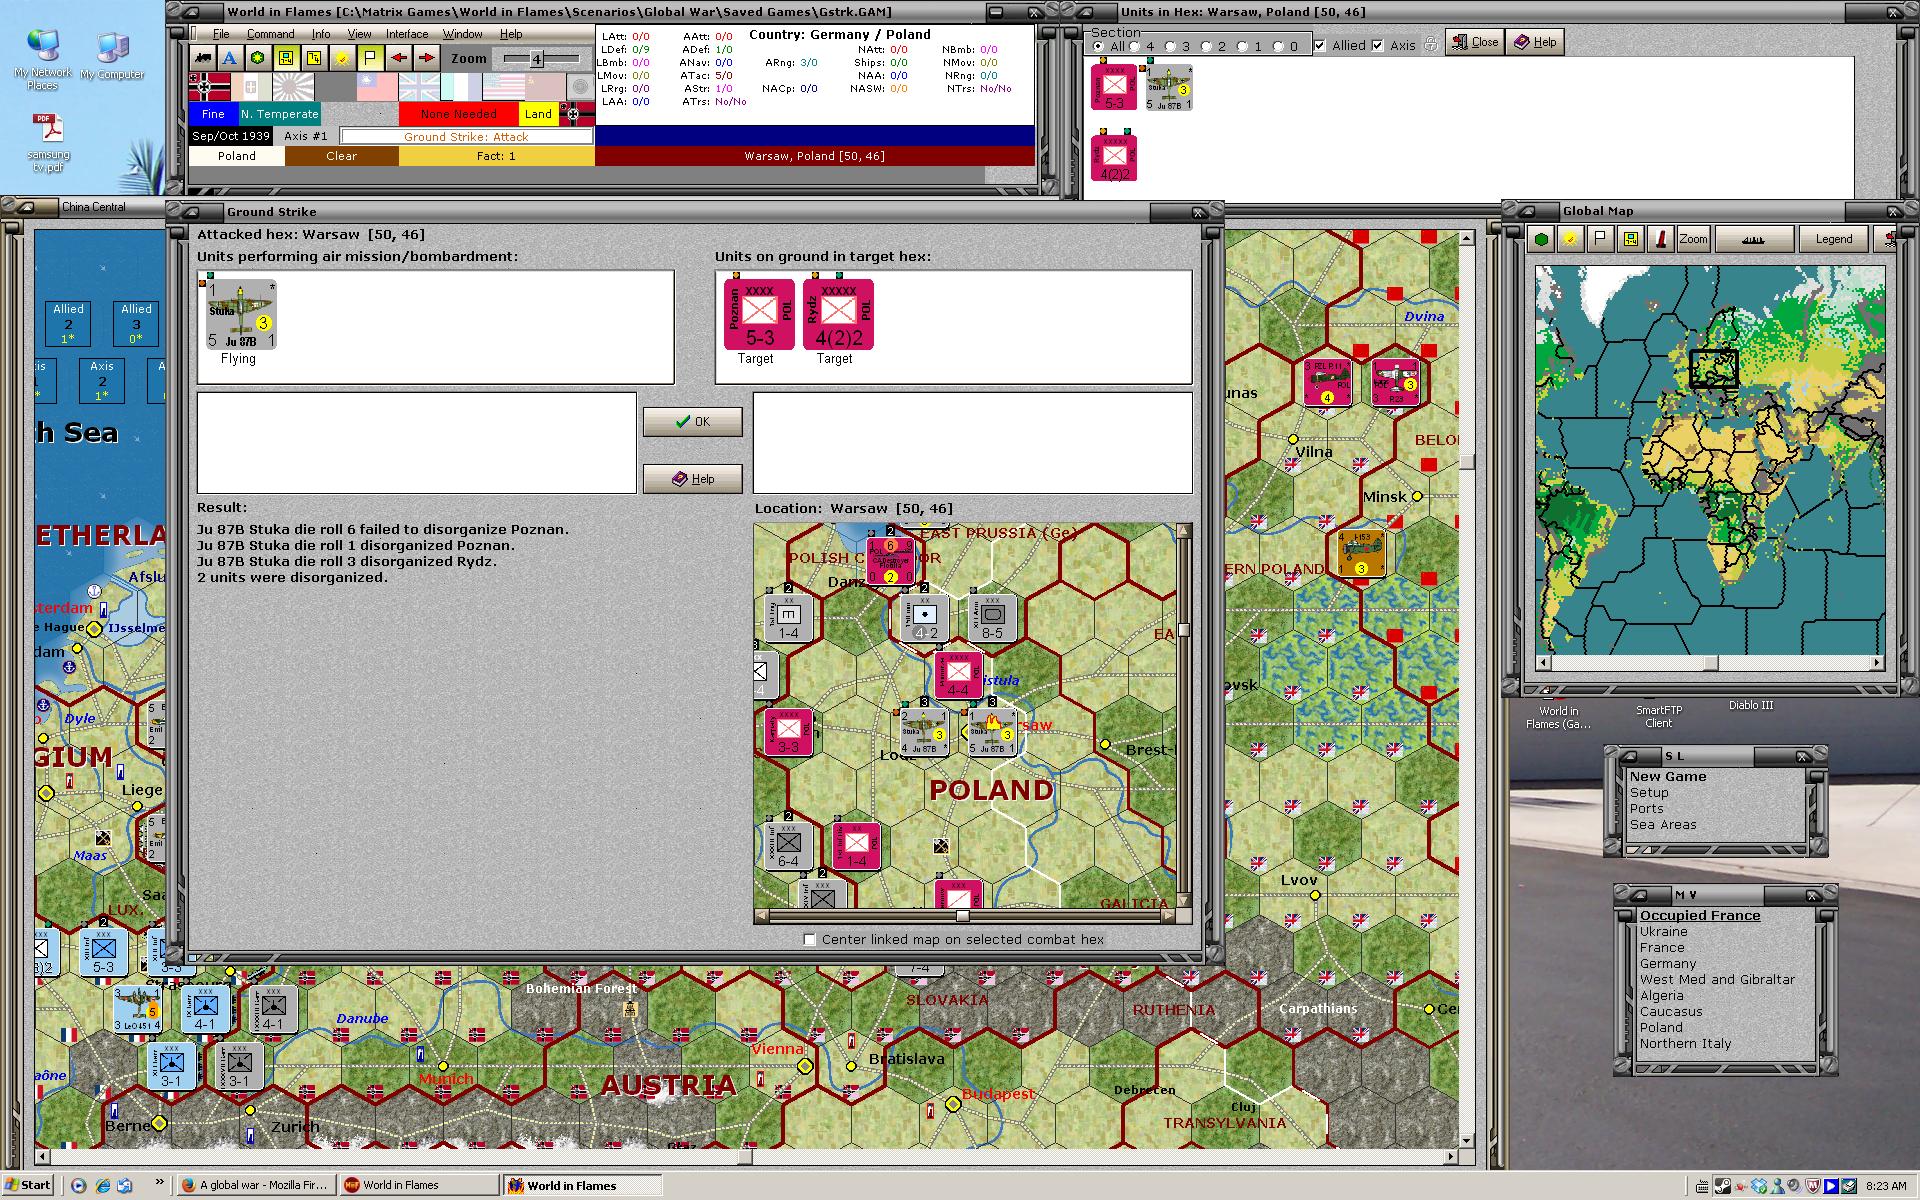The height and width of the screenshot is (1200, 1920).
Task: Click the green hexagon toolbar icon
Action: [x=258, y=58]
